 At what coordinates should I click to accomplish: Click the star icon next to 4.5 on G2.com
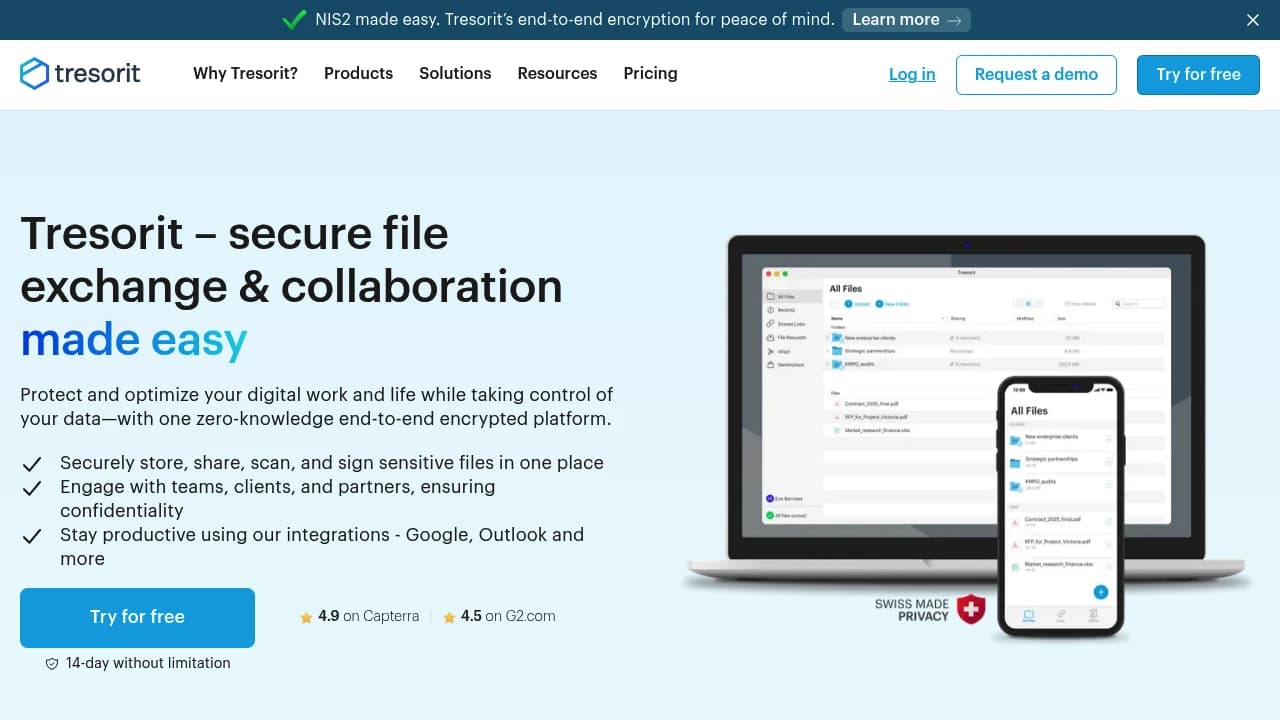pyautogui.click(x=450, y=618)
